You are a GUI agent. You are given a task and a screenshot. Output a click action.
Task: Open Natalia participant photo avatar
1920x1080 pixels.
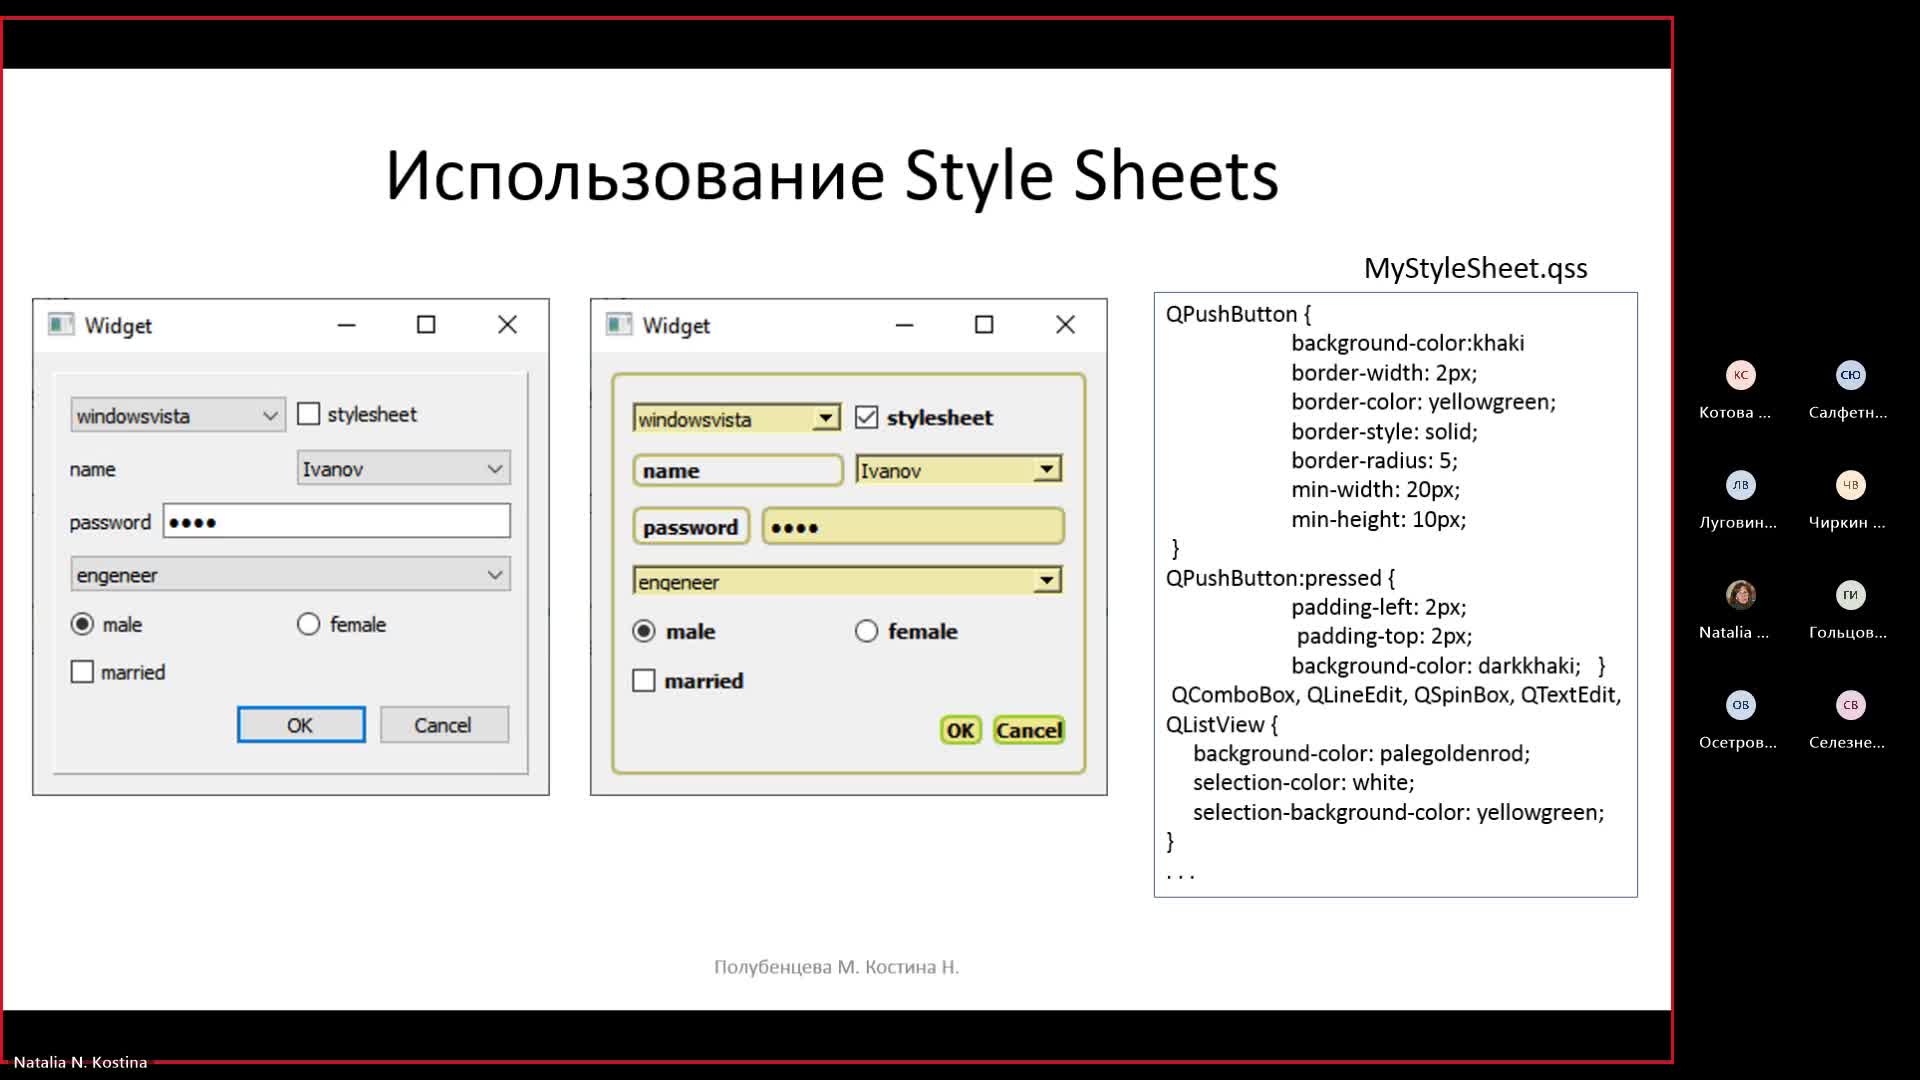1741,595
